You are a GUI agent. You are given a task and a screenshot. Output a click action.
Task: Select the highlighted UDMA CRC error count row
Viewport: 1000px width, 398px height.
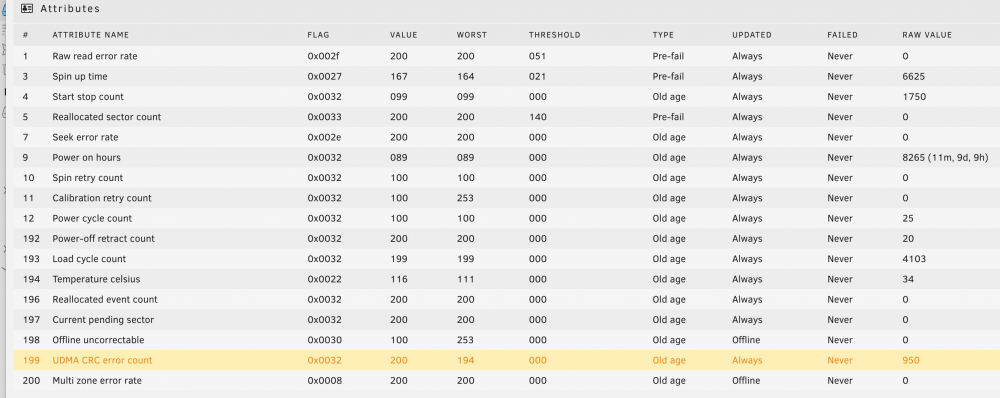506,360
